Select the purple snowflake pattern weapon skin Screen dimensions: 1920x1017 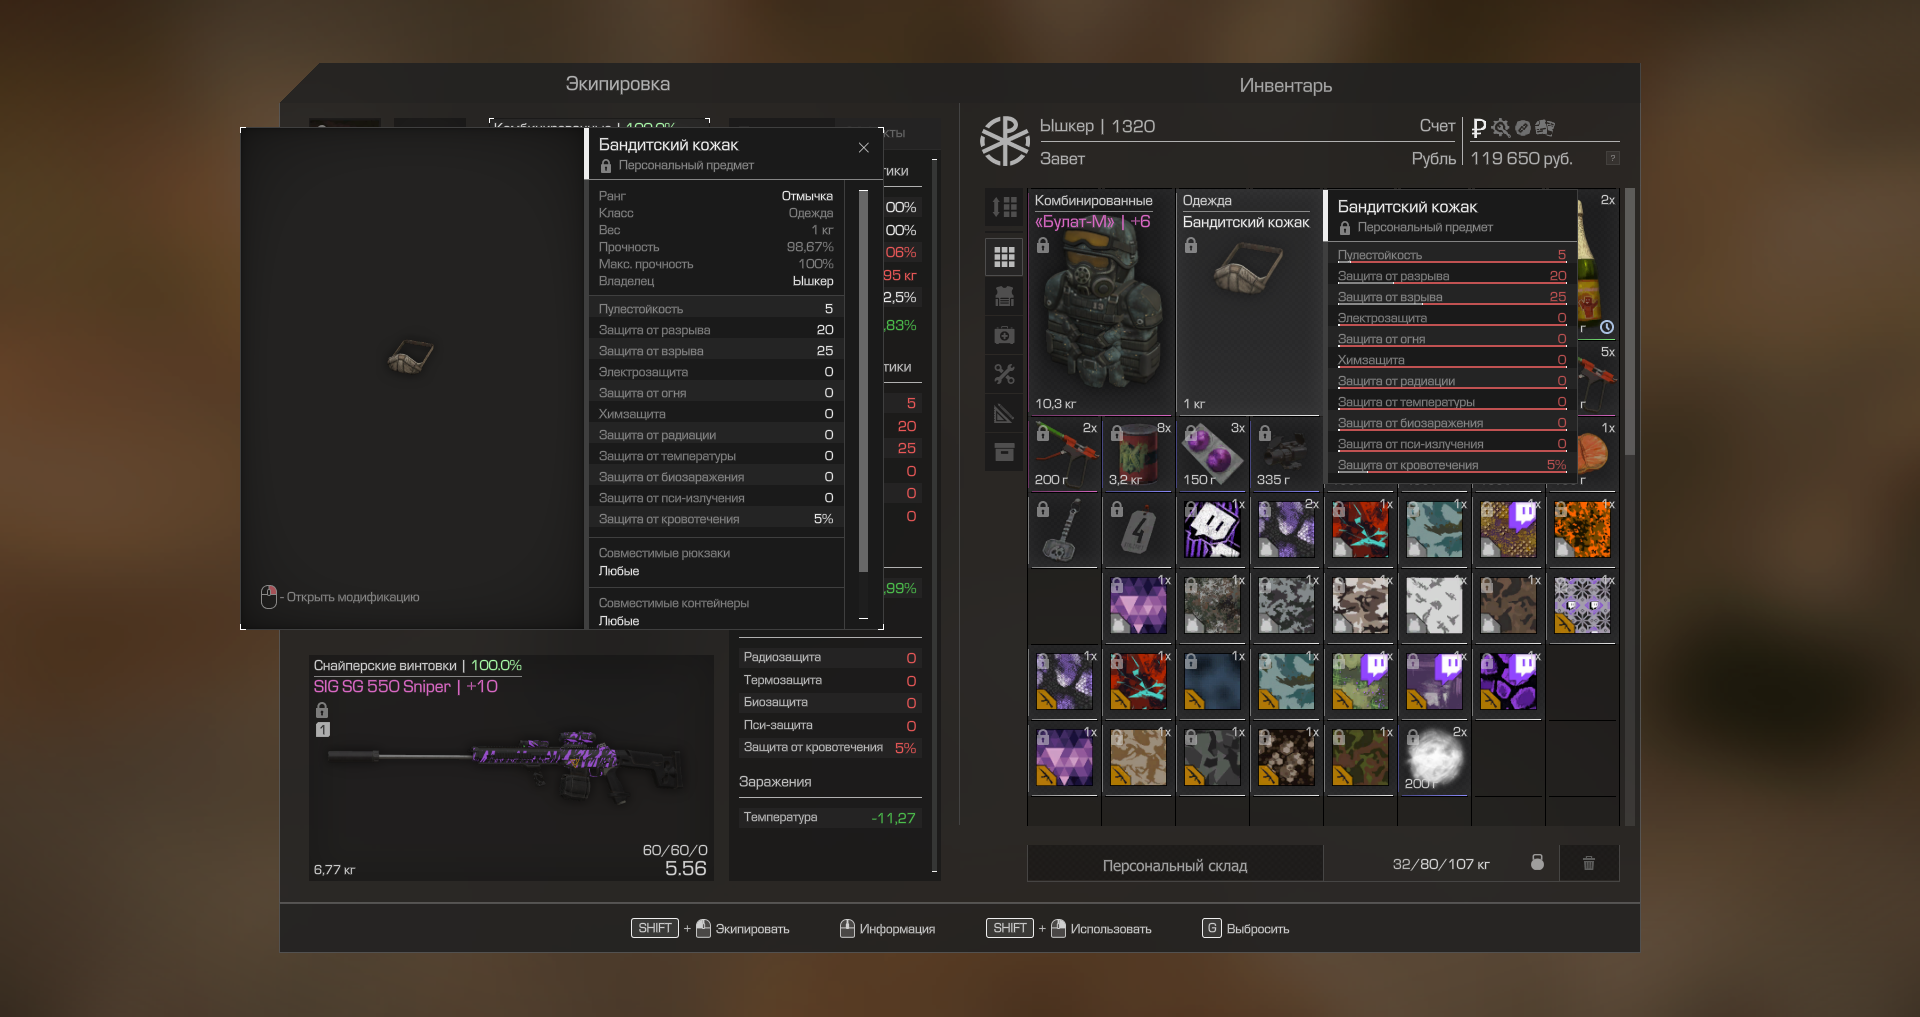(x=1582, y=607)
